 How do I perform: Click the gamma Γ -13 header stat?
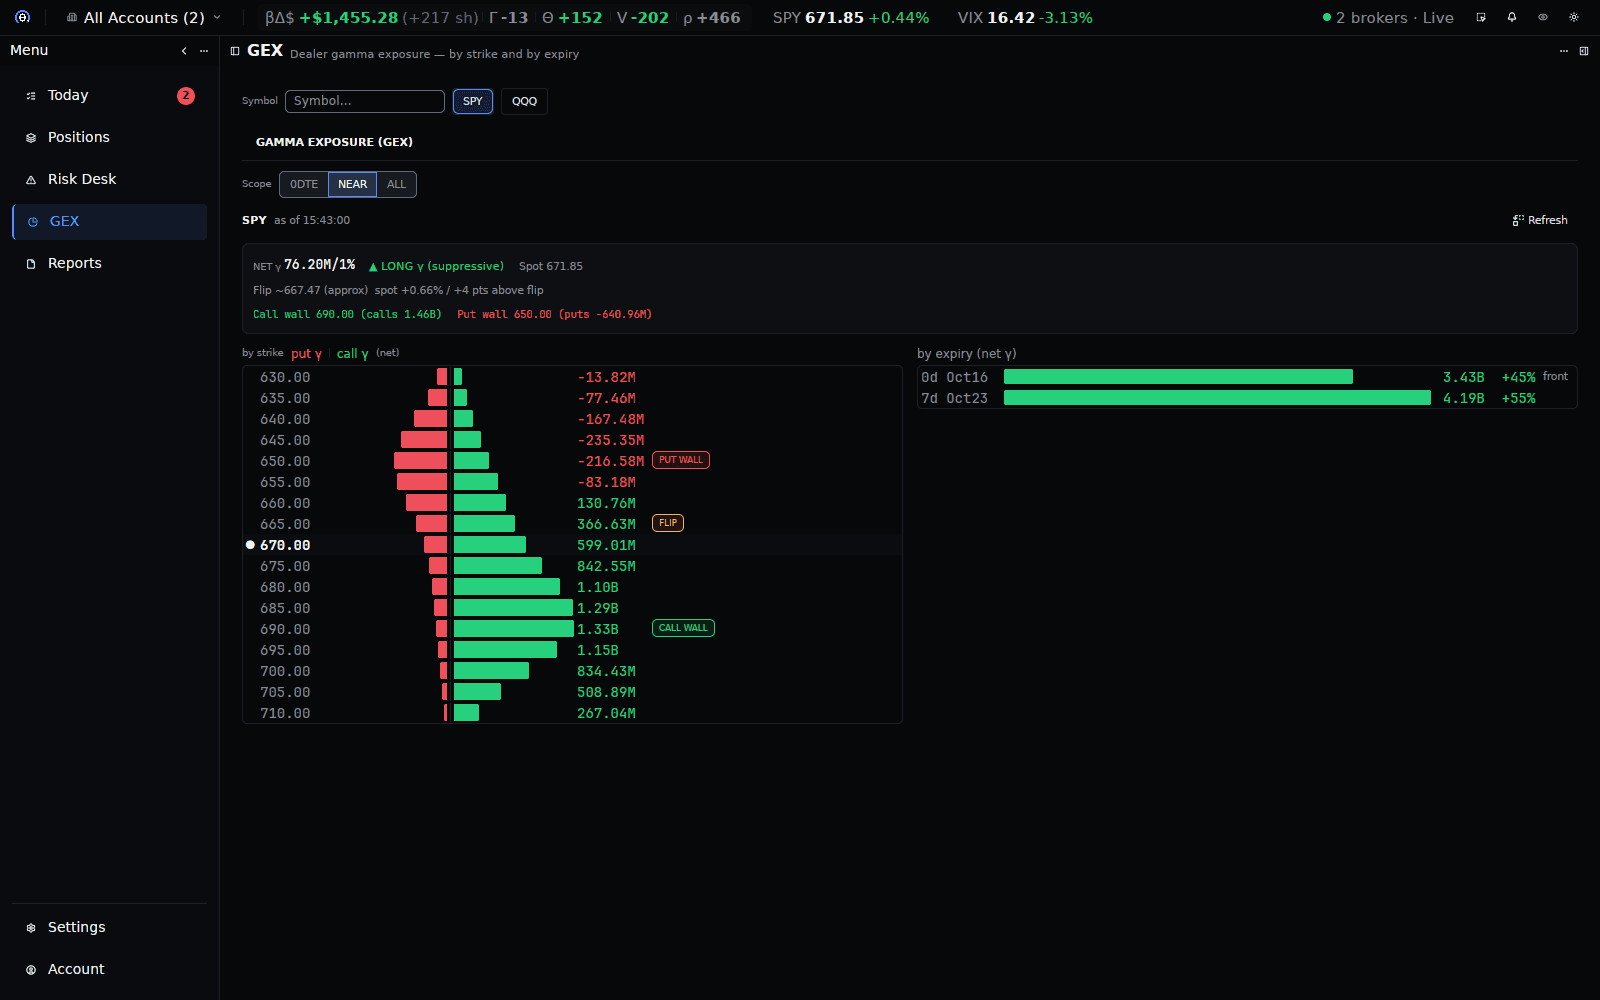click(x=508, y=17)
